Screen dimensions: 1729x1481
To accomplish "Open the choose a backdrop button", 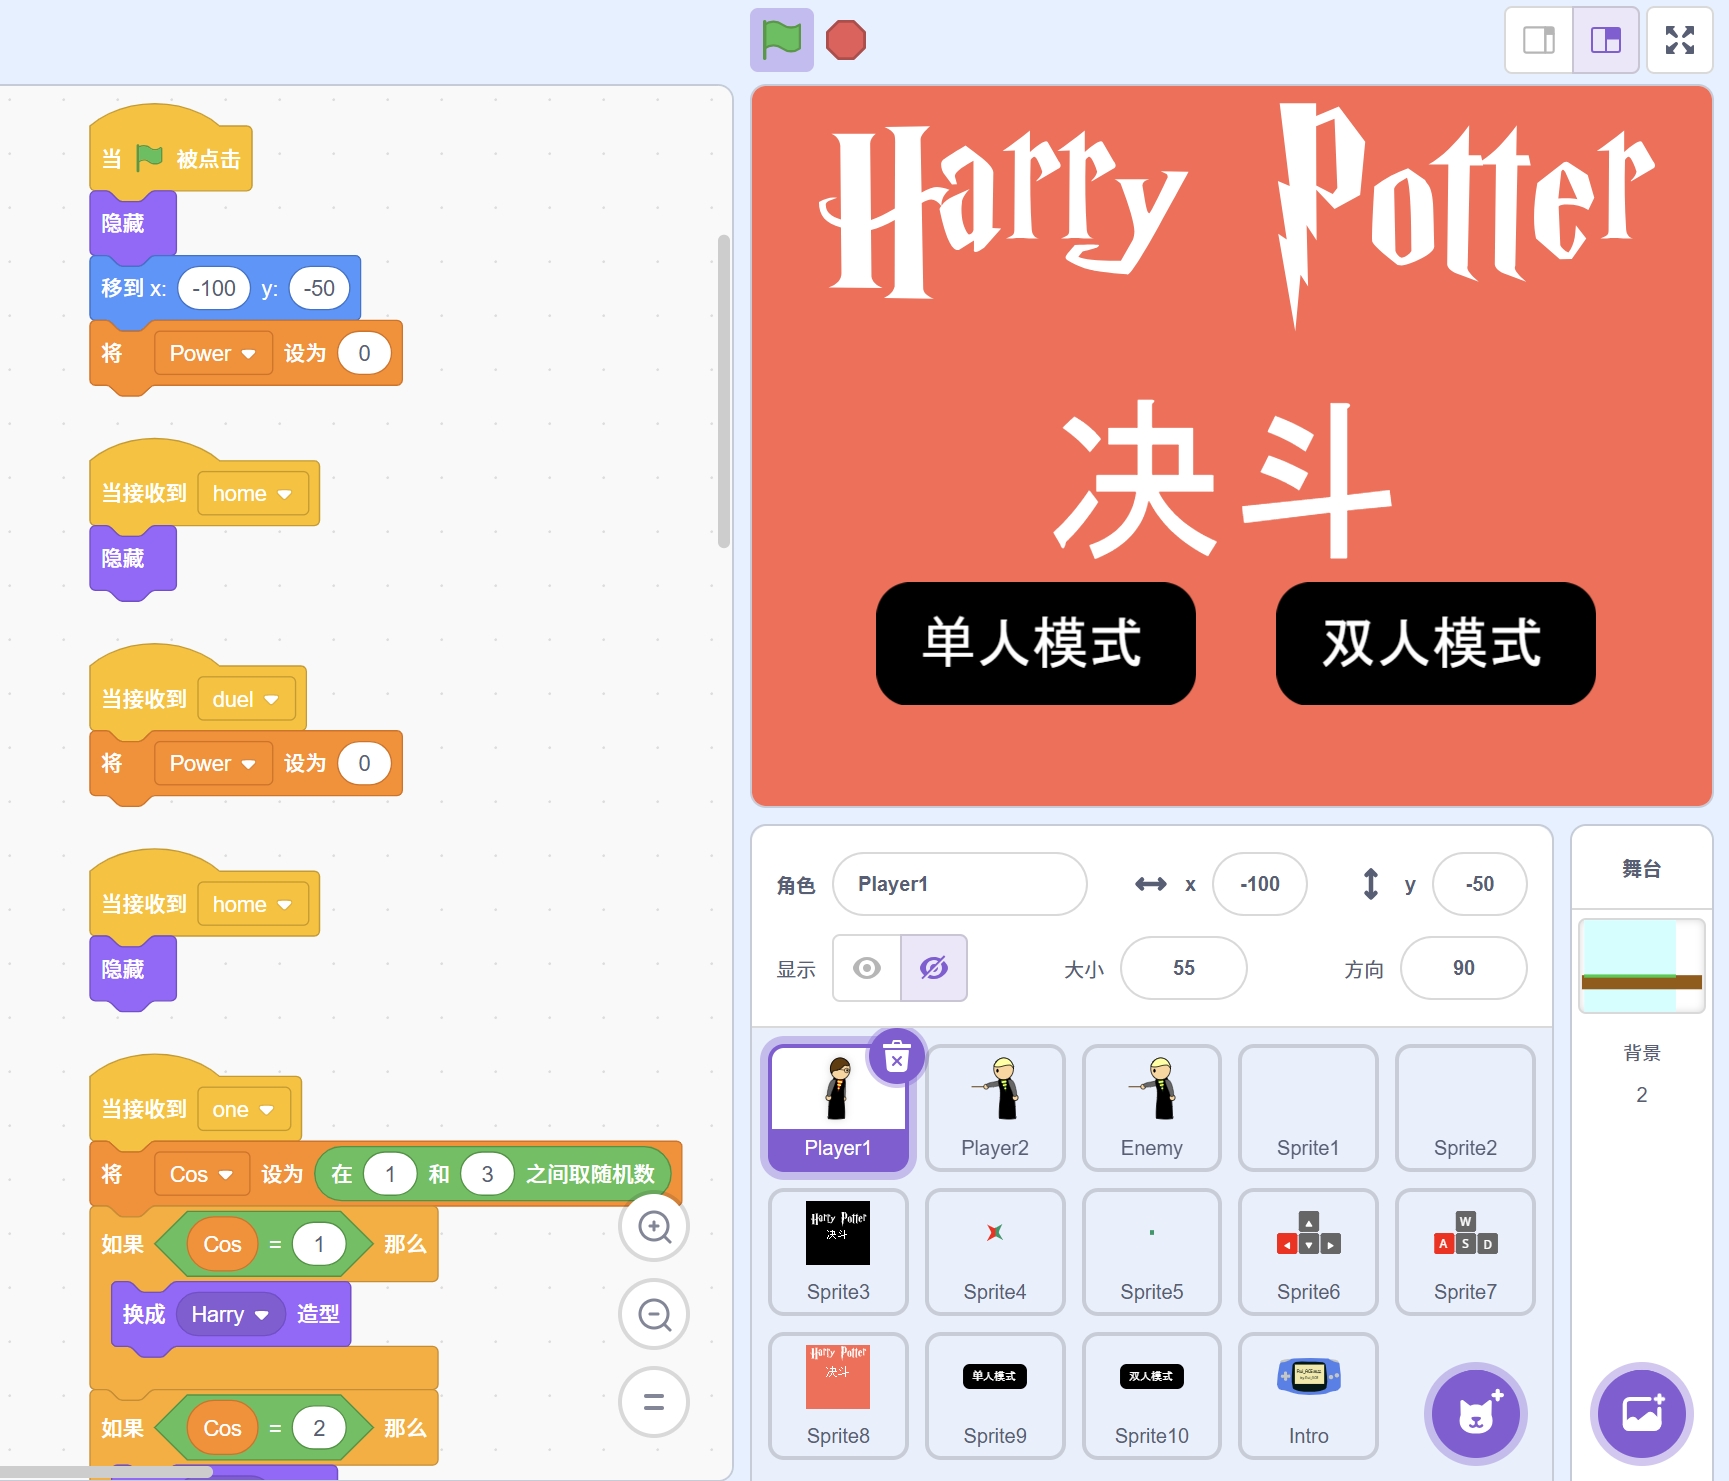I will coord(1641,1414).
